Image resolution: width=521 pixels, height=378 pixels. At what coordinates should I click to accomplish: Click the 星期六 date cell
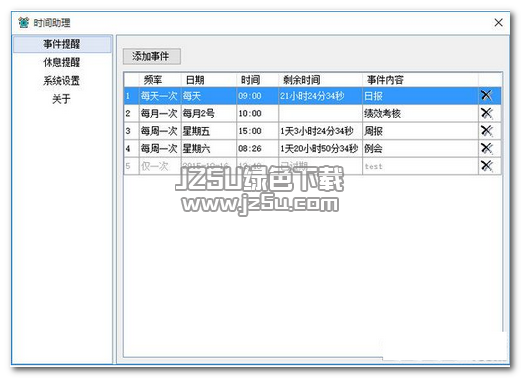[x=209, y=148]
